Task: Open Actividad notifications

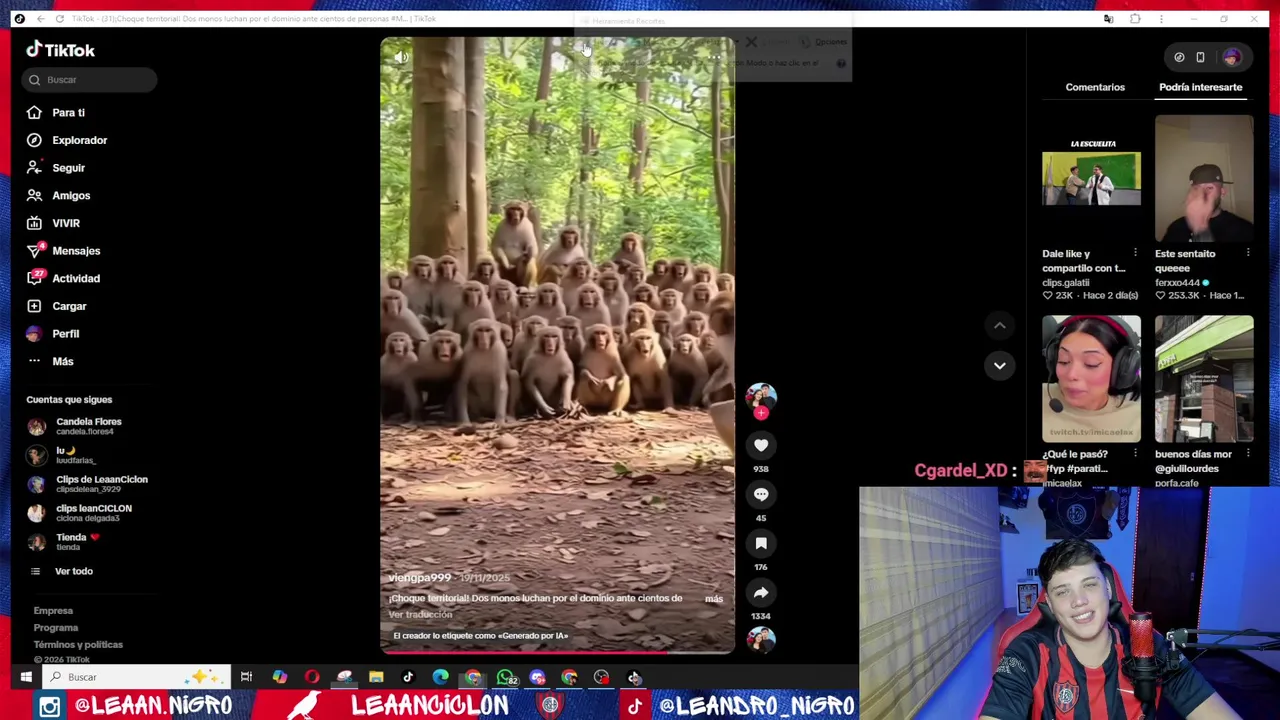Action: pyautogui.click(x=64, y=279)
